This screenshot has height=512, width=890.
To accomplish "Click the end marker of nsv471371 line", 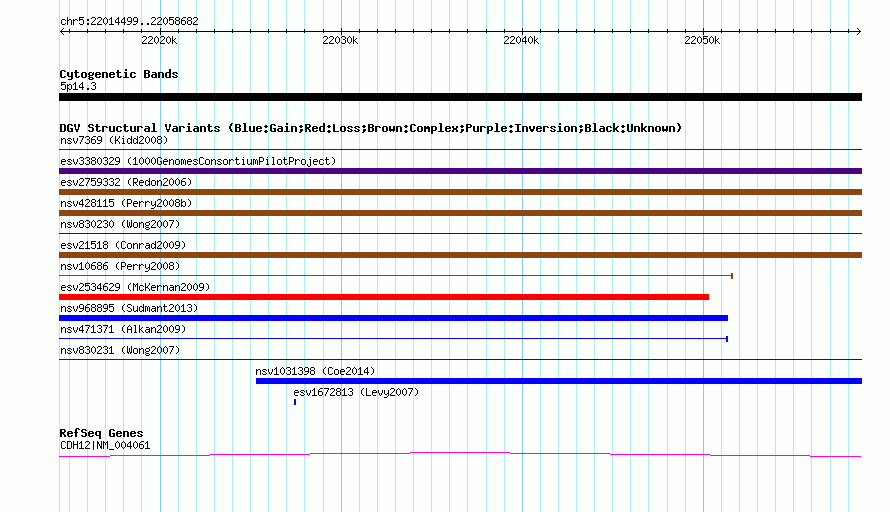I will (x=727, y=339).
